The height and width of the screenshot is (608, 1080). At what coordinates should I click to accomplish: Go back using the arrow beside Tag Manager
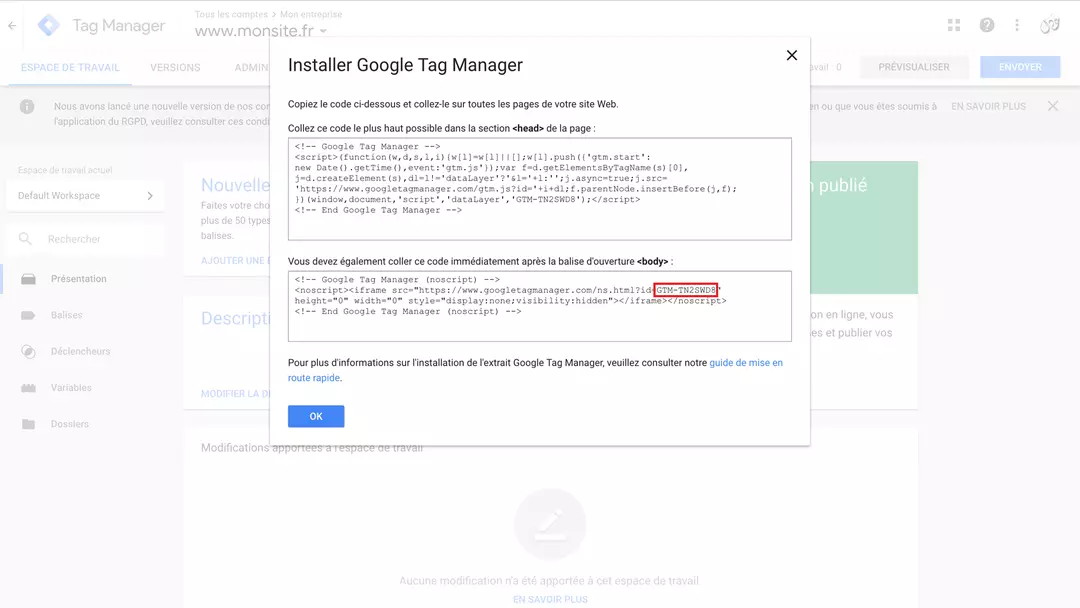point(12,25)
